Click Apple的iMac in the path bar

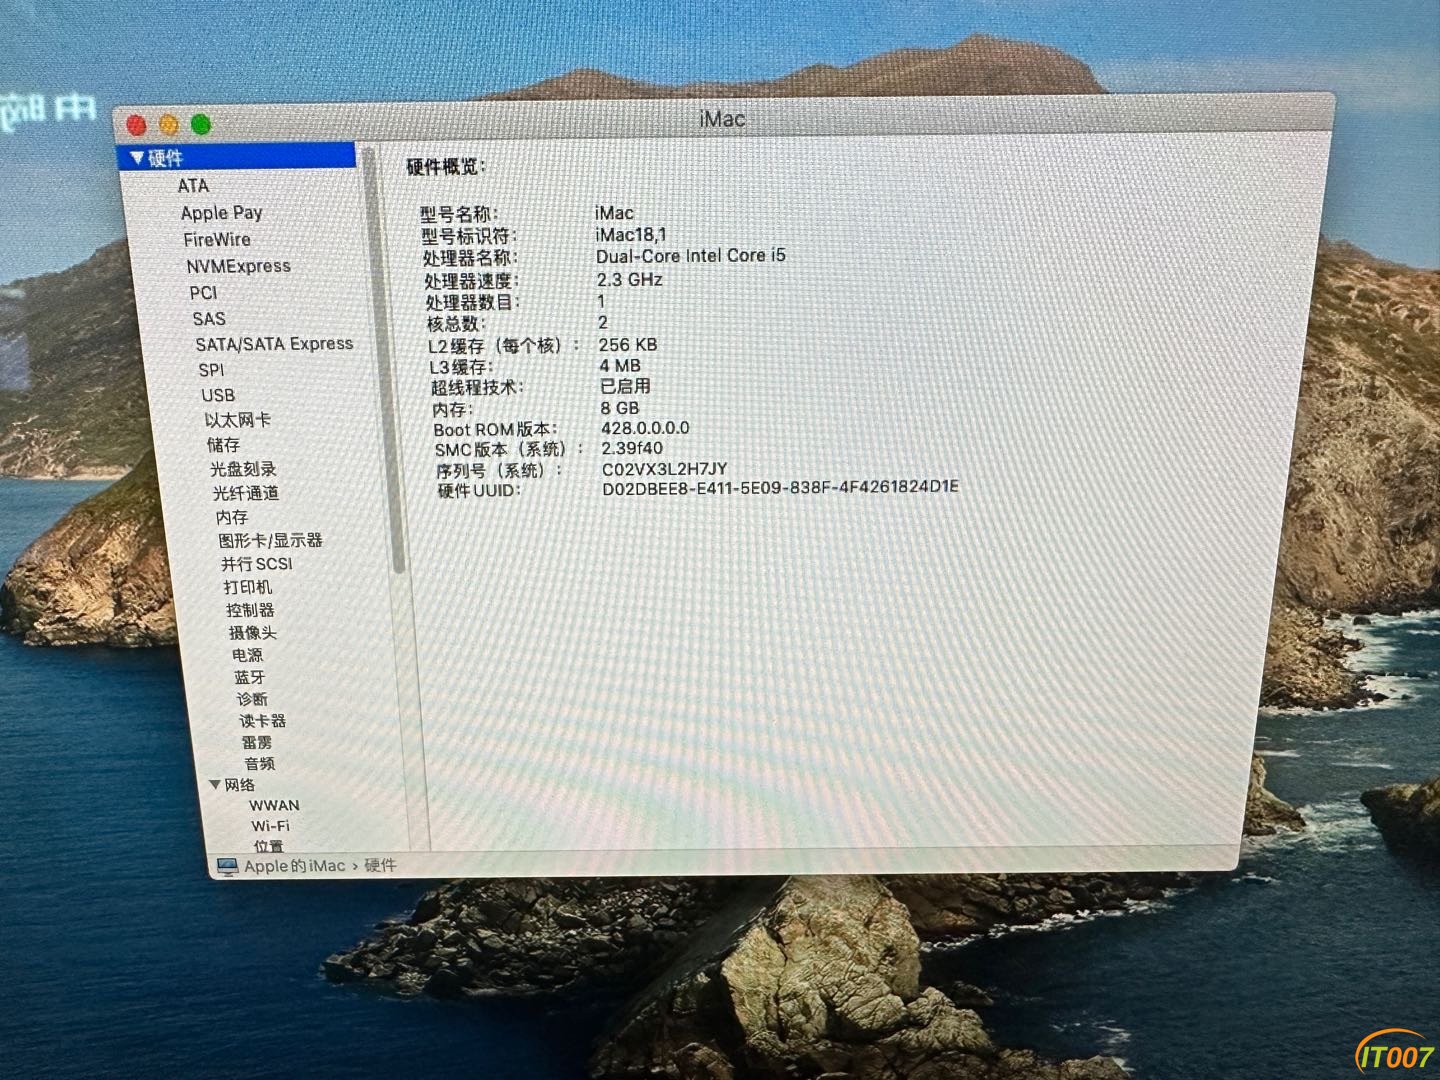click(294, 866)
